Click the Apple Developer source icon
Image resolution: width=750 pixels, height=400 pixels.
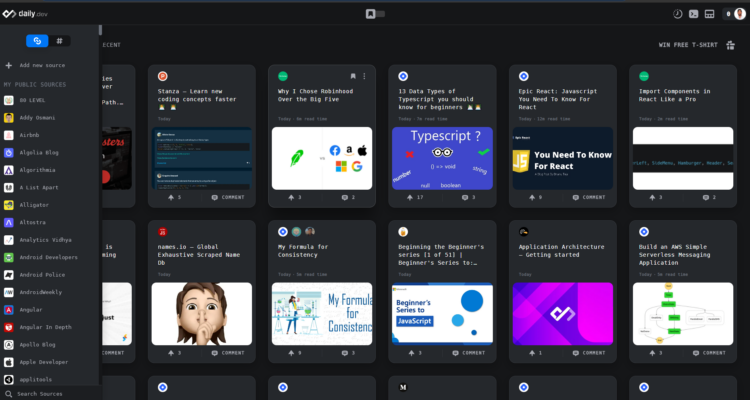point(9,362)
